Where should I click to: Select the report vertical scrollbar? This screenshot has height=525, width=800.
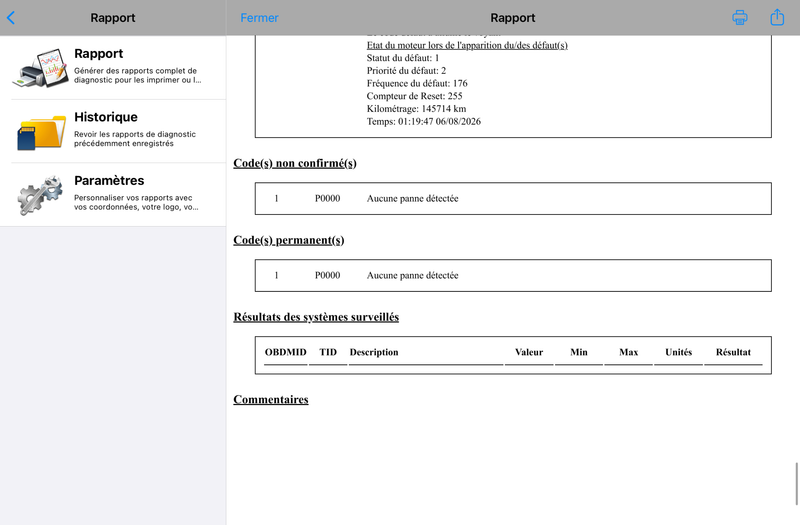pyautogui.click(x=796, y=484)
